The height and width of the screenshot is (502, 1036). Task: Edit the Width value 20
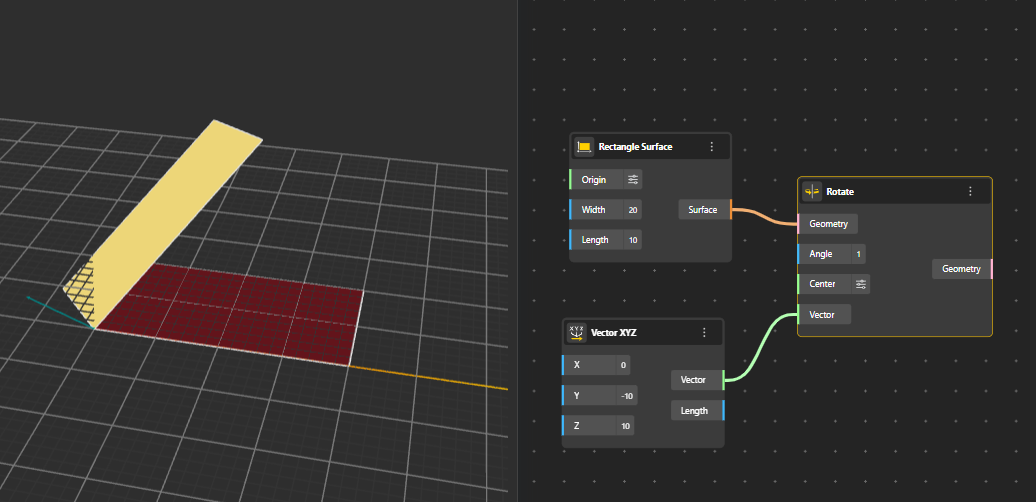633,210
